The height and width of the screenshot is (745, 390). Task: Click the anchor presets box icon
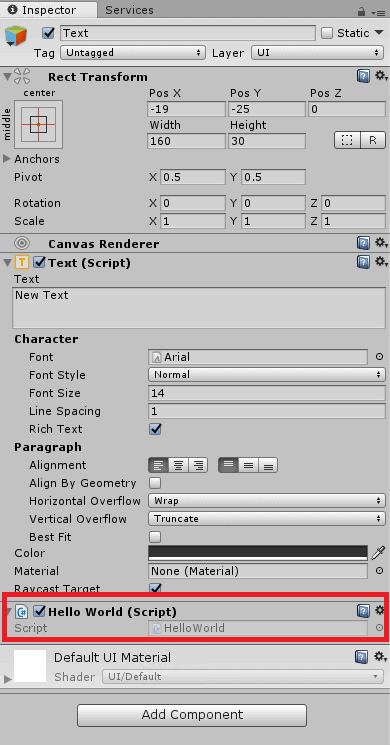click(38, 124)
